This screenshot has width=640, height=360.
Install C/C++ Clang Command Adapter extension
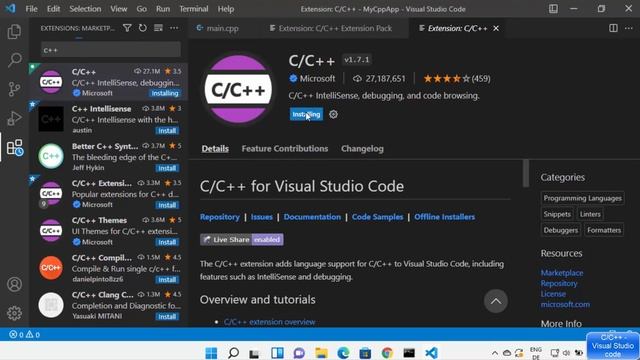pyautogui.click(x=167, y=316)
